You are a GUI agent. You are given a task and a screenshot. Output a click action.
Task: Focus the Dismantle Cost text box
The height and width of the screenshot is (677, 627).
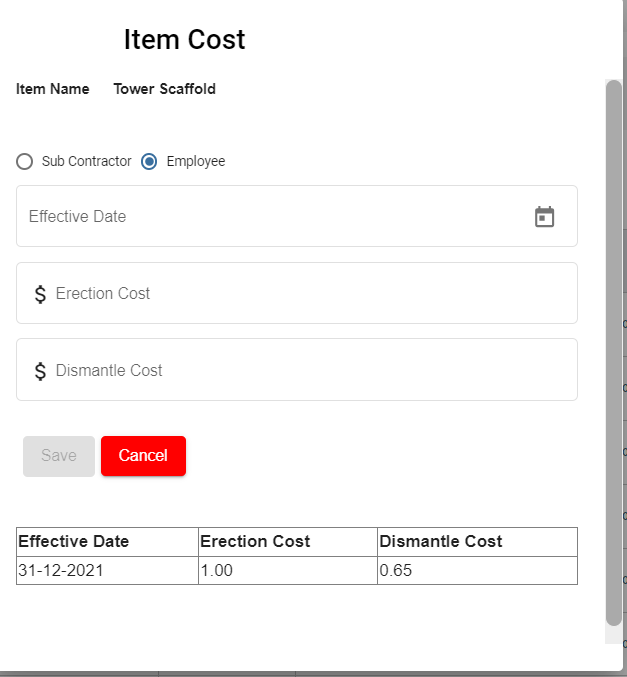point(300,371)
